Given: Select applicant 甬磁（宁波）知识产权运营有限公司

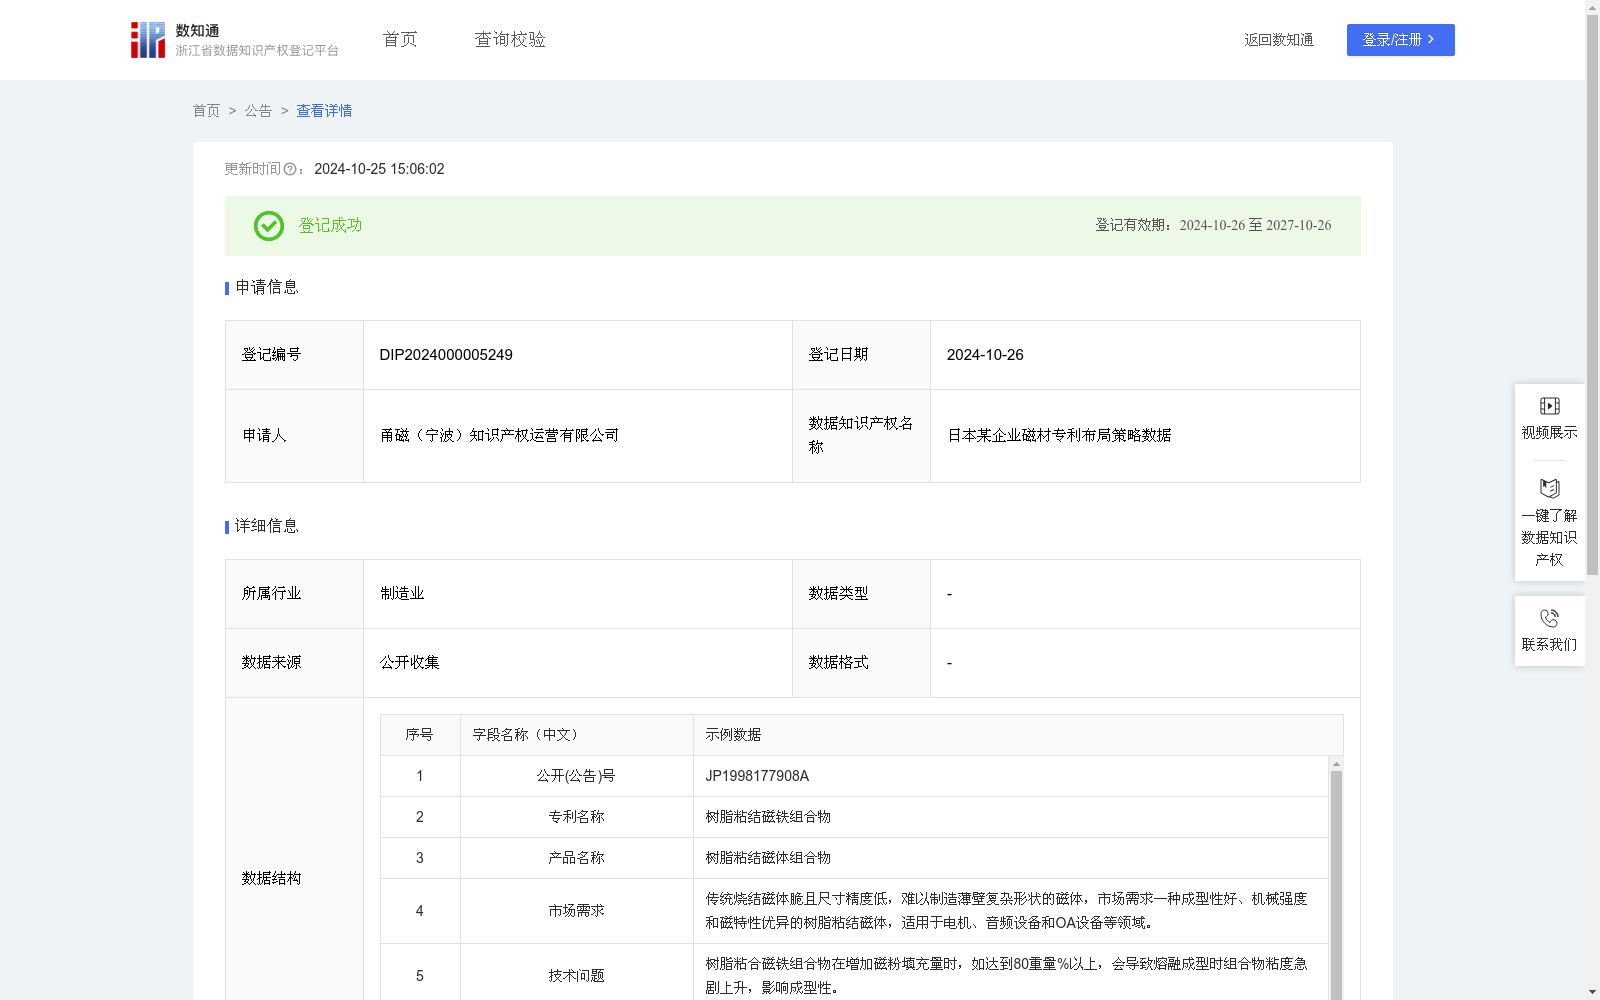Looking at the screenshot, I should click(499, 436).
